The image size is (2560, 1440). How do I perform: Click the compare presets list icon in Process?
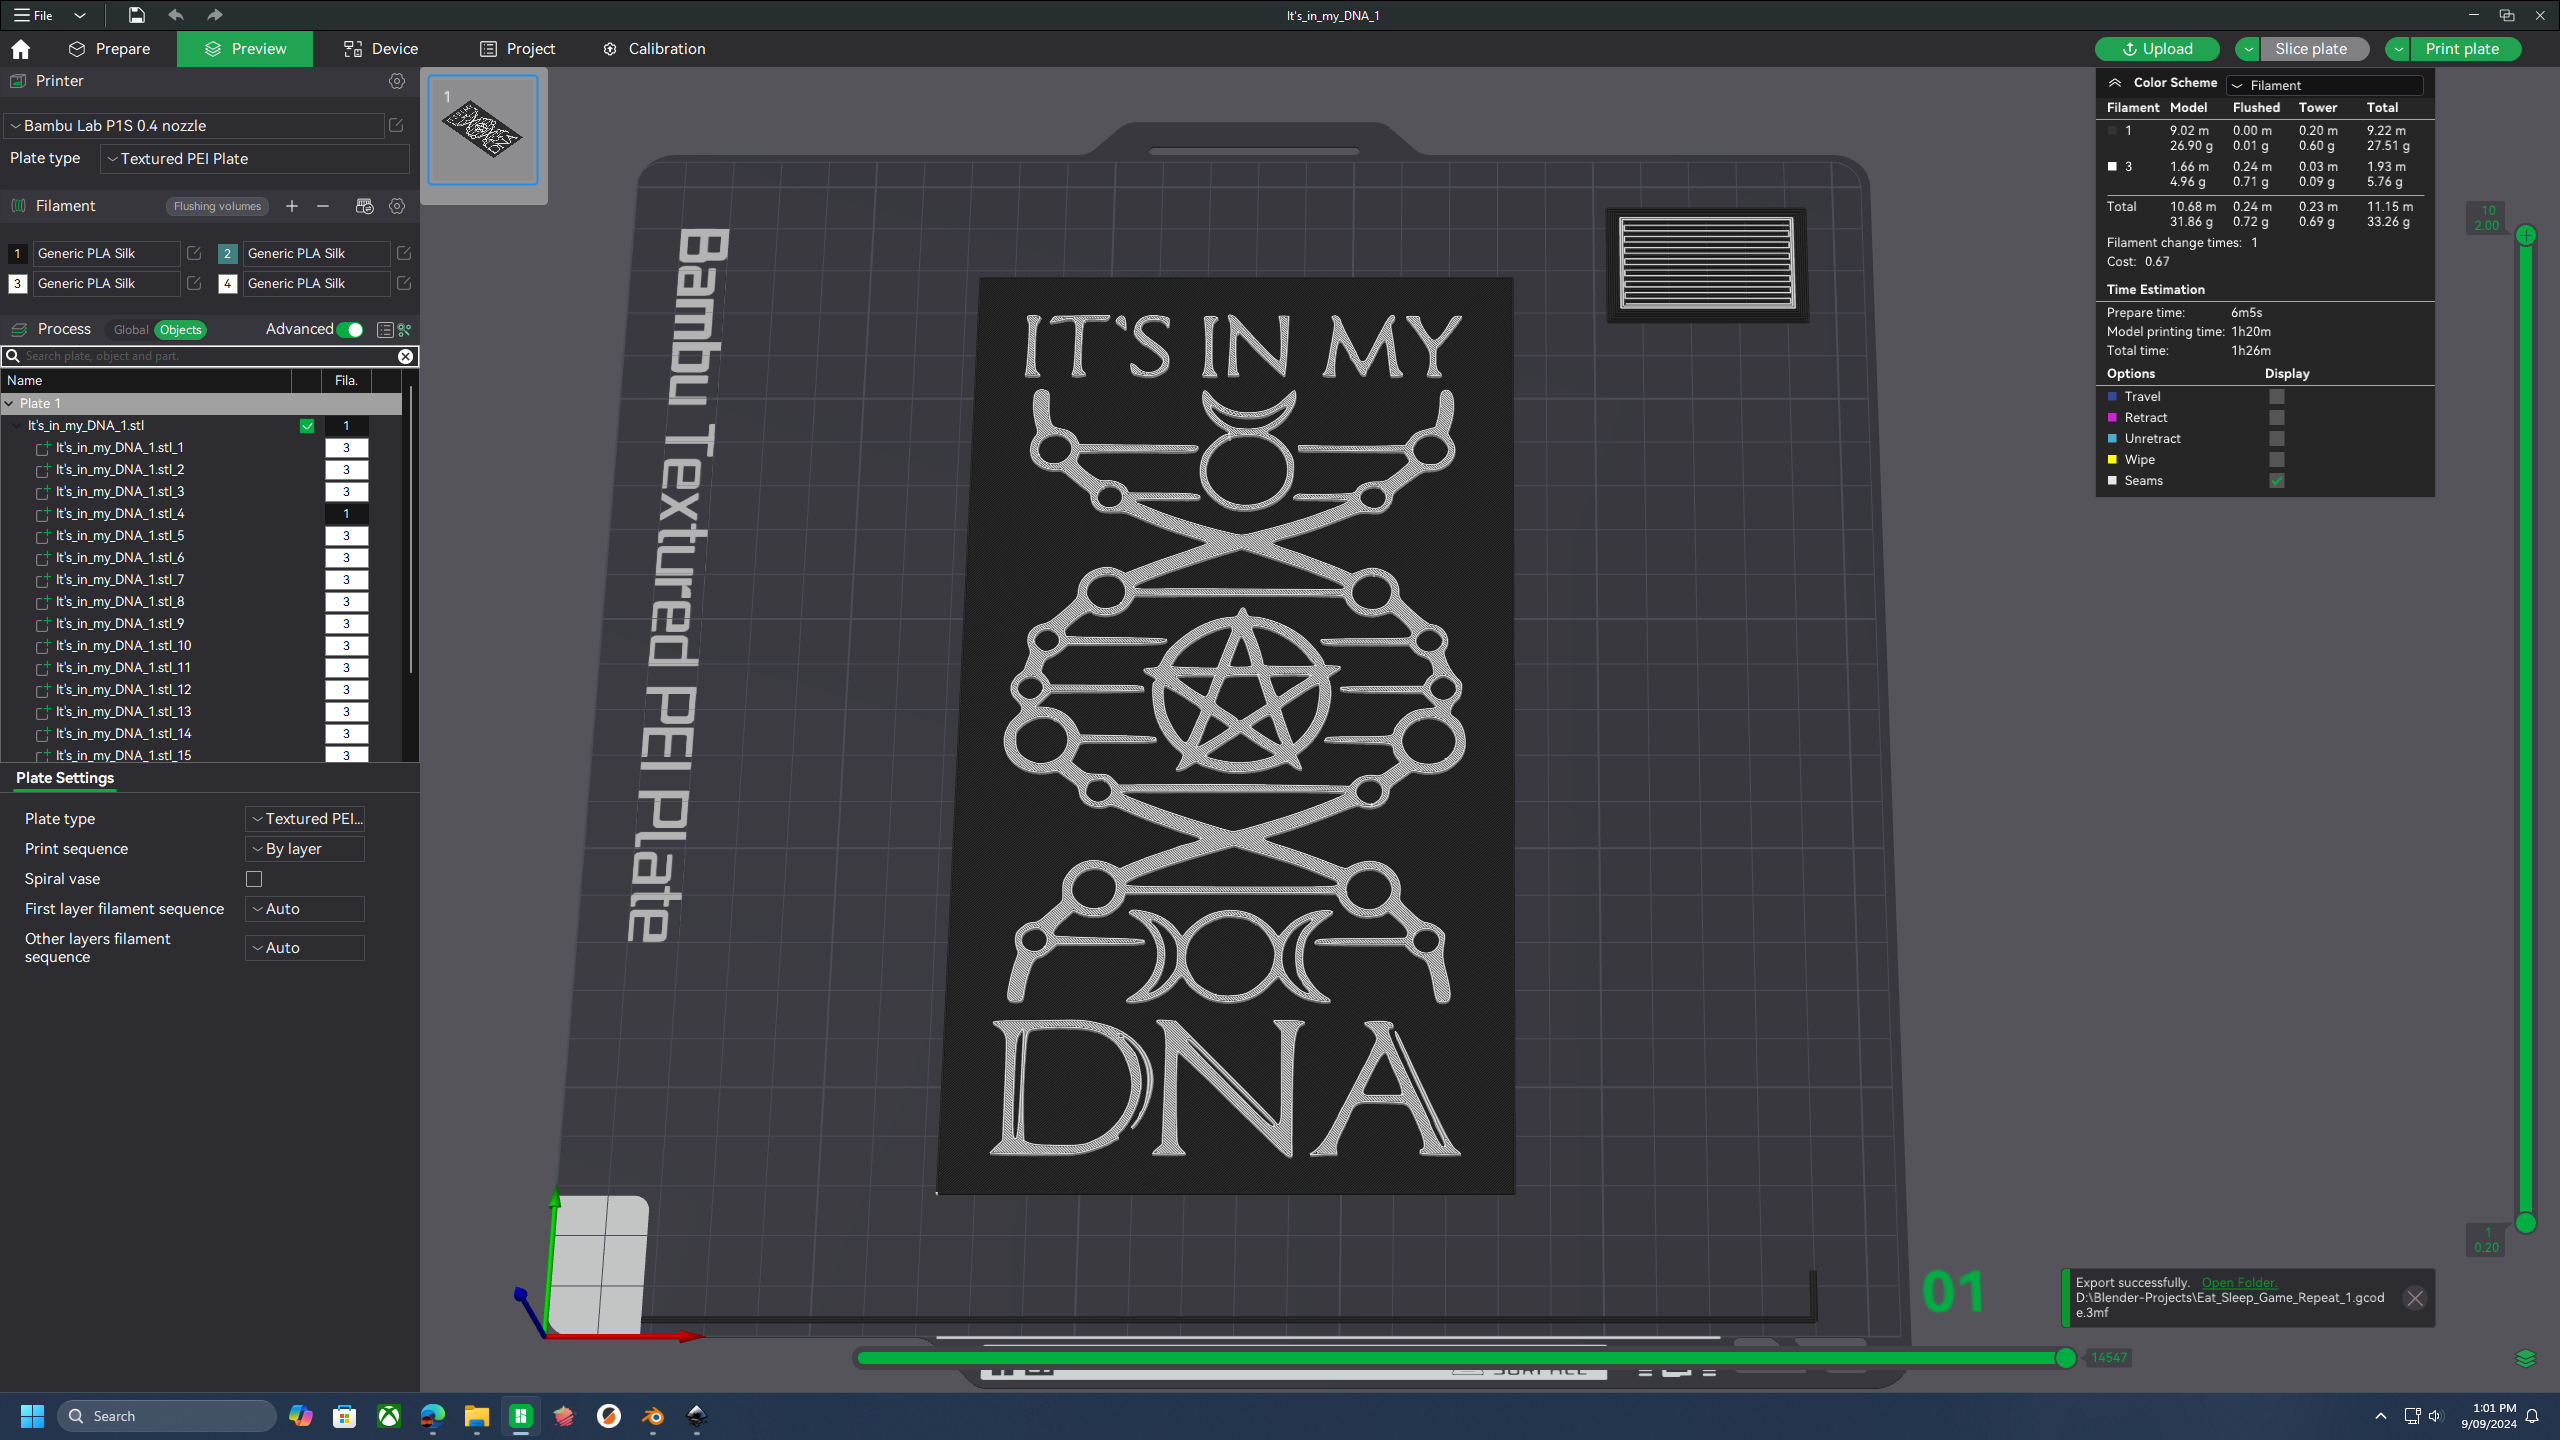(385, 330)
